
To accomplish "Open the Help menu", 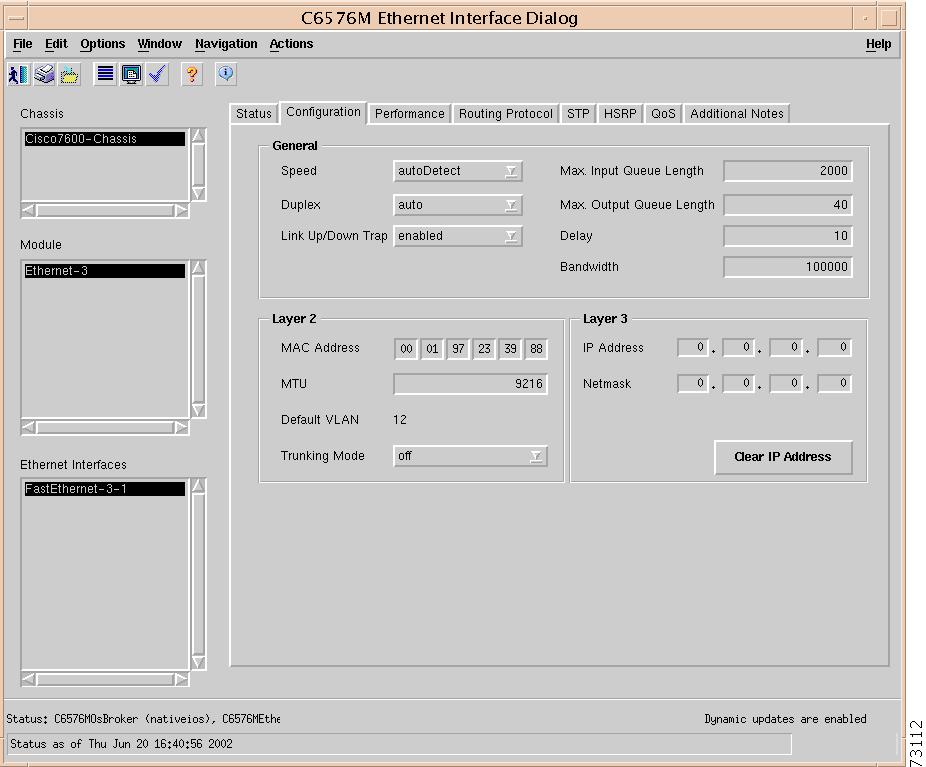I will point(878,44).
